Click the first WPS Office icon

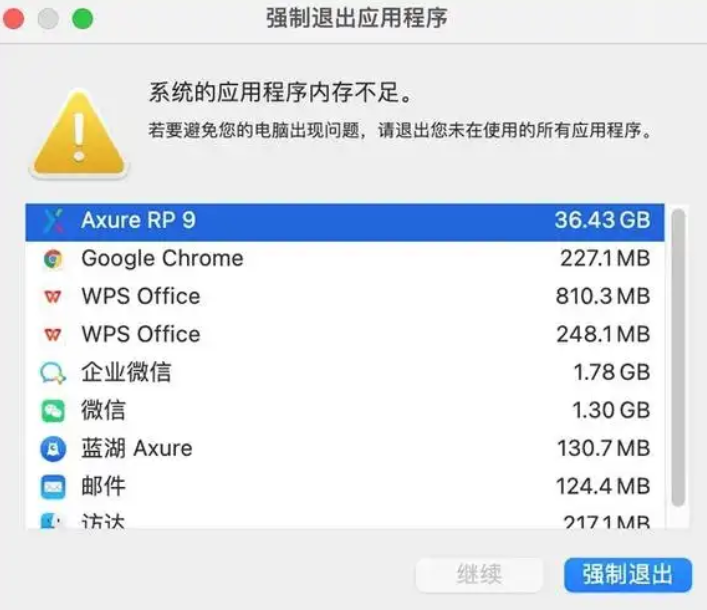tap(53, 297)
